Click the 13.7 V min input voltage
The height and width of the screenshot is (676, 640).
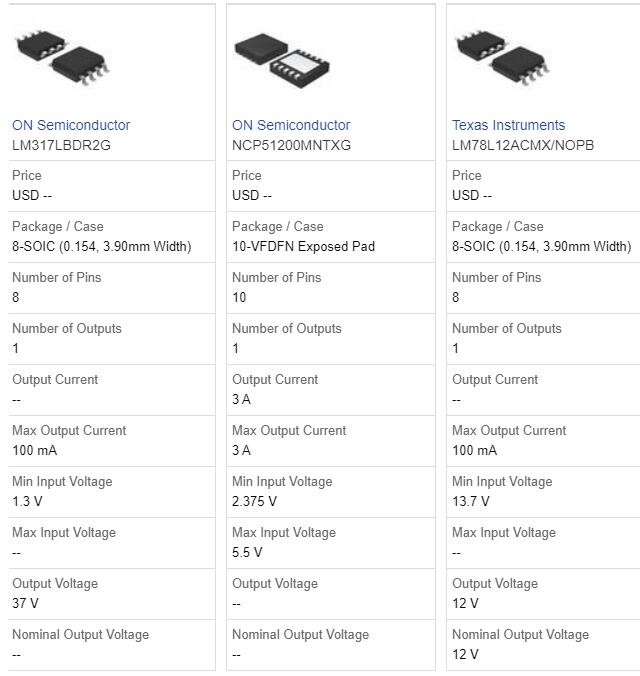pos(471,501)
